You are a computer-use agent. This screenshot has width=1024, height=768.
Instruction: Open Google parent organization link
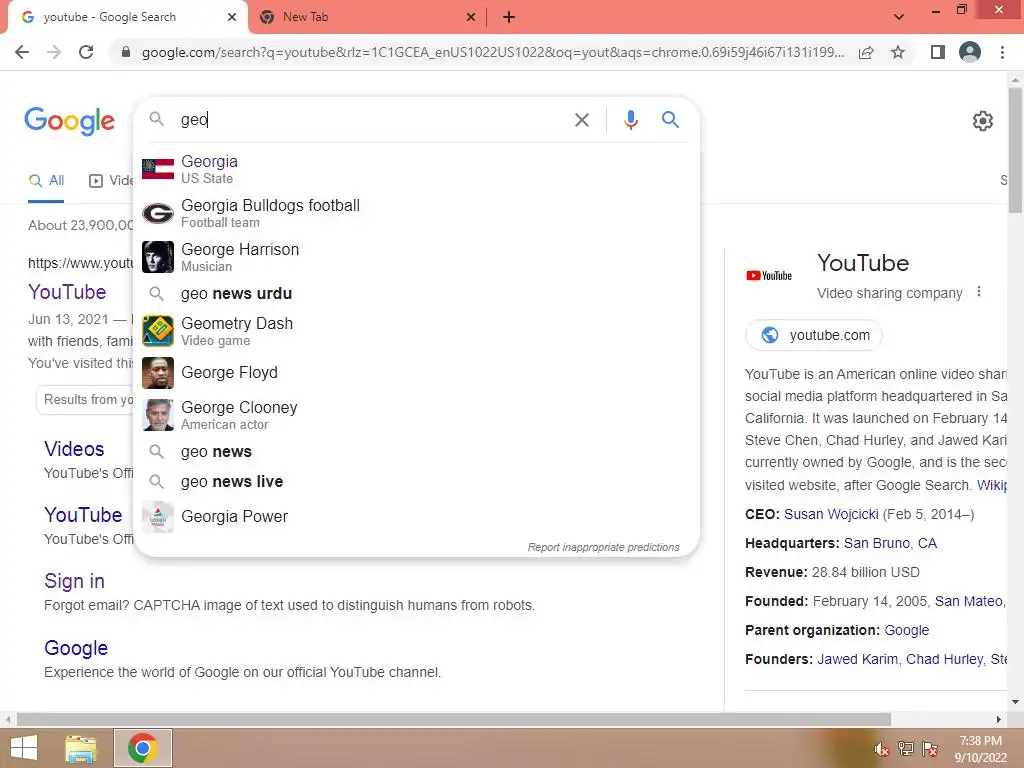(906, 630)
